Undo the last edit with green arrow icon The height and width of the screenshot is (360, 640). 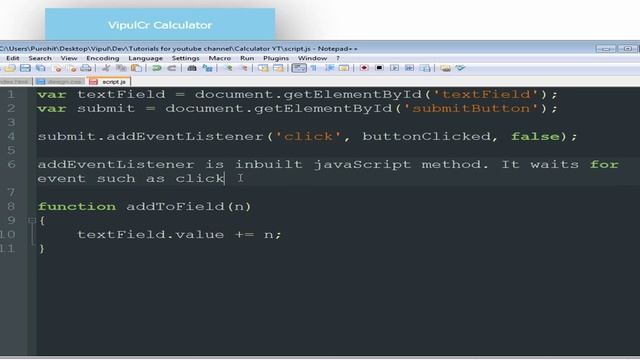[156, 68]
